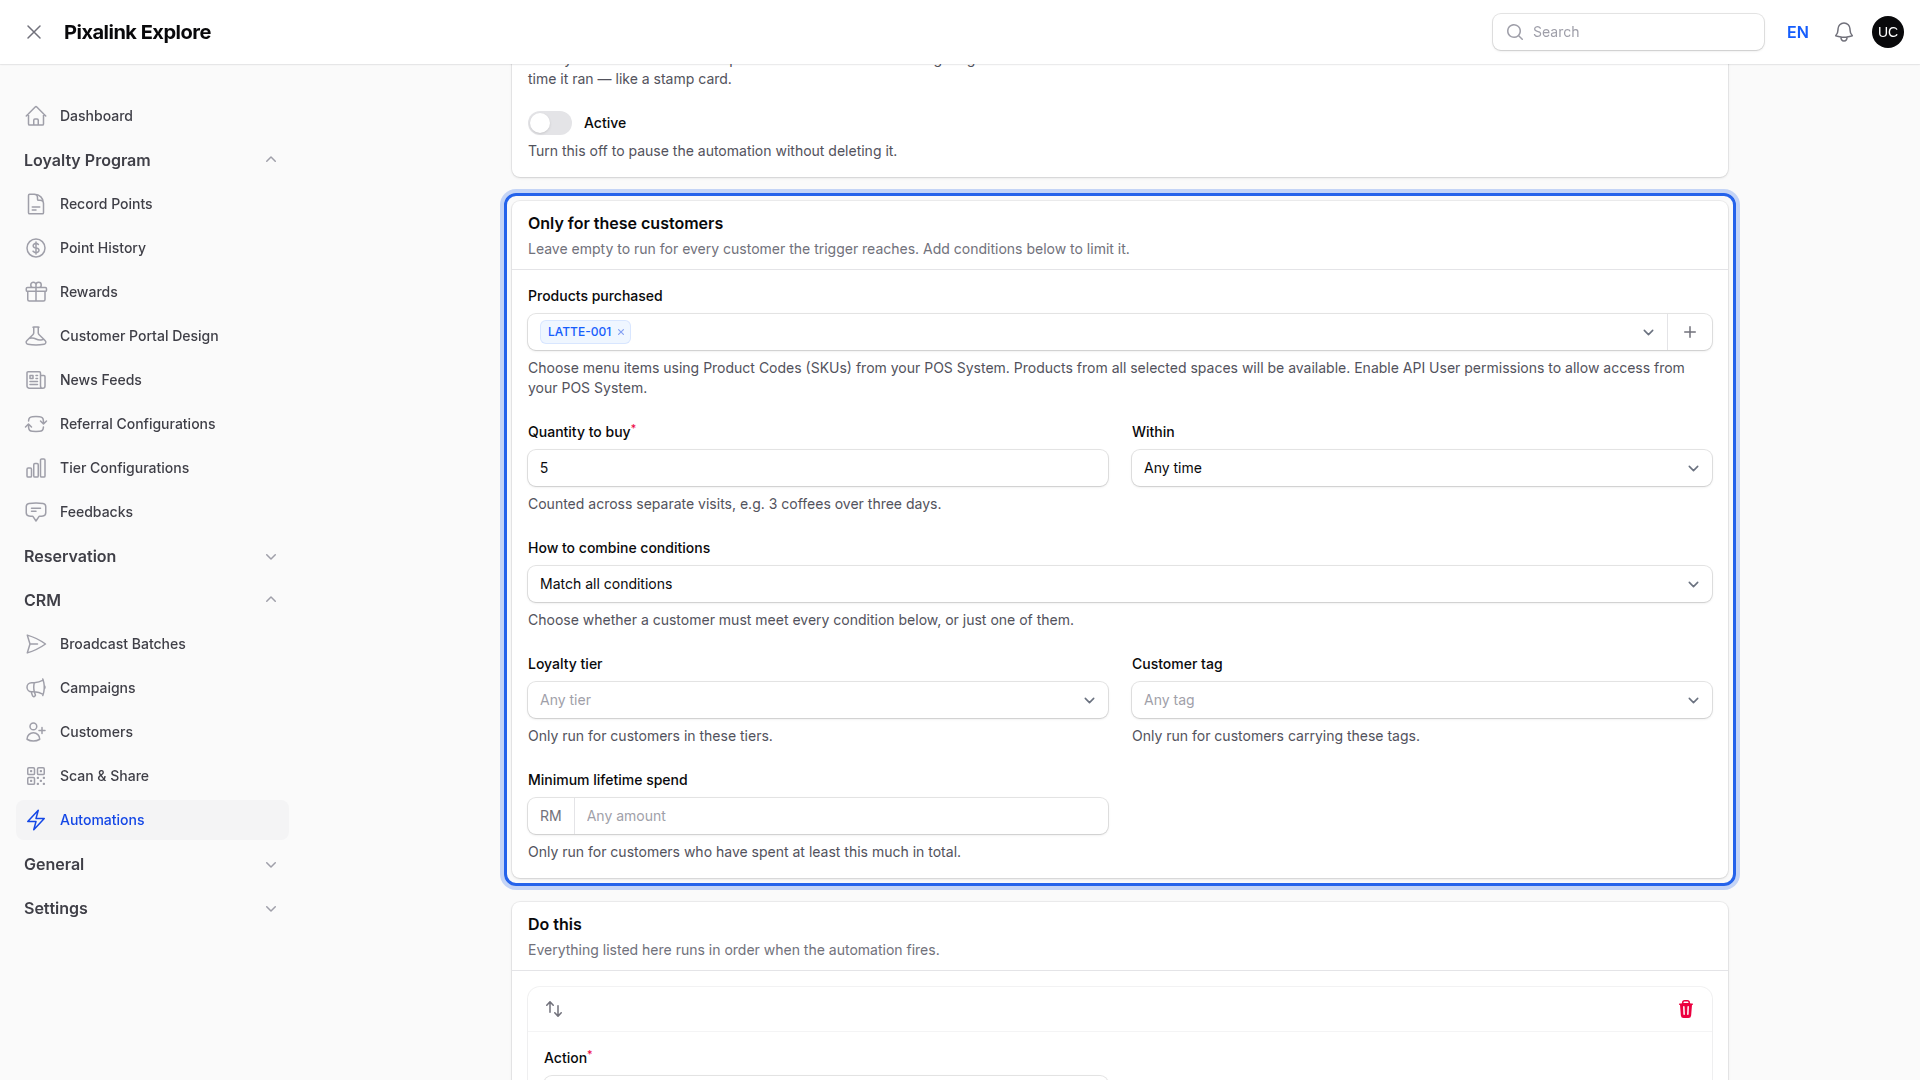
Task: Click the Customer Portal Design flask icon
Action: coord(36,336)
